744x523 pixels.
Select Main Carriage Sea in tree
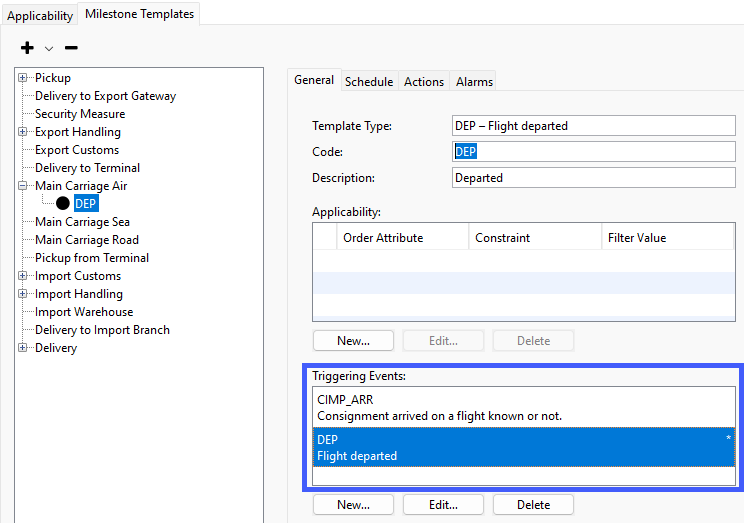coord(82,222)
